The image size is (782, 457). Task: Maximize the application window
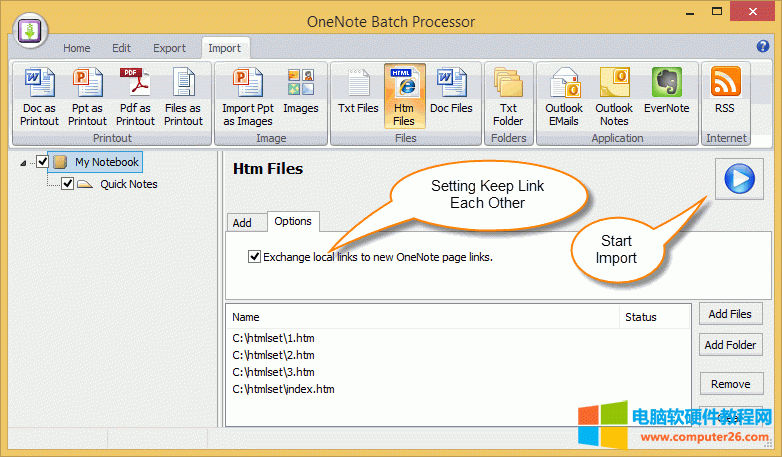[717, 11]
